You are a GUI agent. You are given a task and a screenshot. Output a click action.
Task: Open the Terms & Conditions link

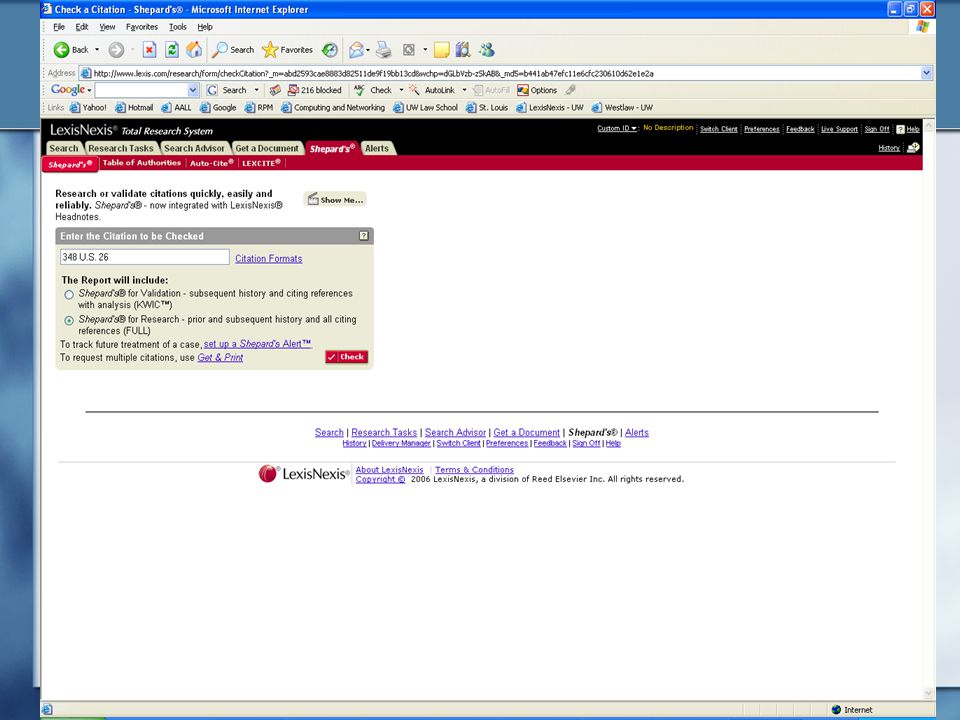click(x=474, y=470)
